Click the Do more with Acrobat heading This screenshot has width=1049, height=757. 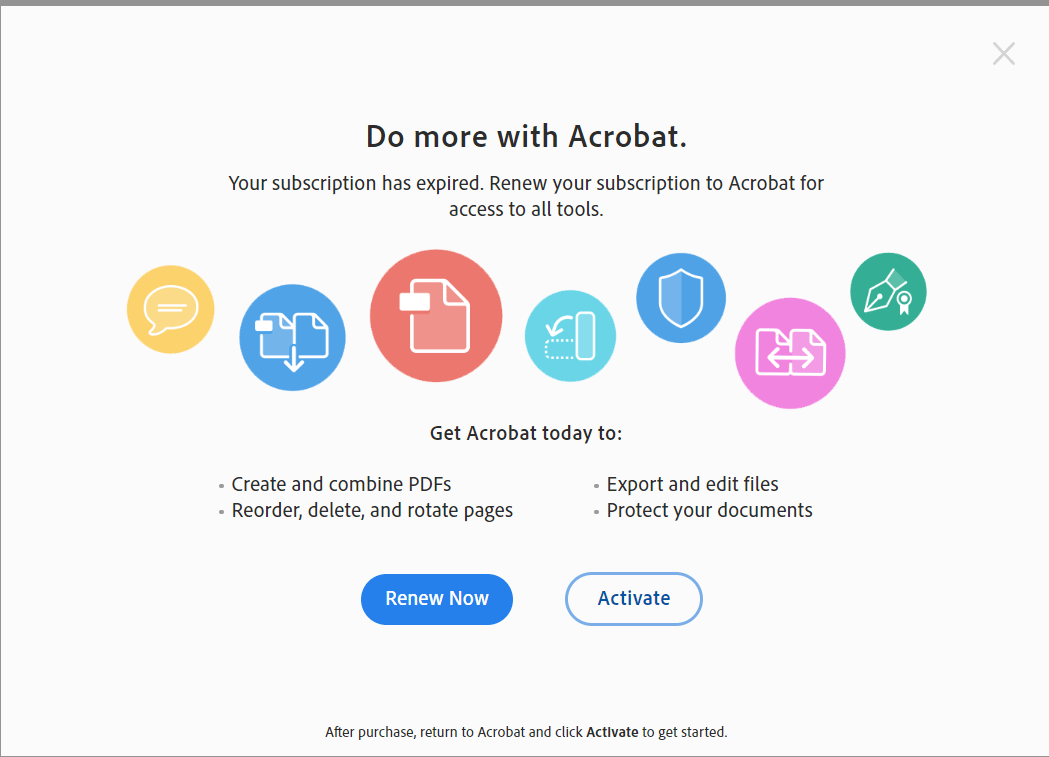tap(525, 136)
